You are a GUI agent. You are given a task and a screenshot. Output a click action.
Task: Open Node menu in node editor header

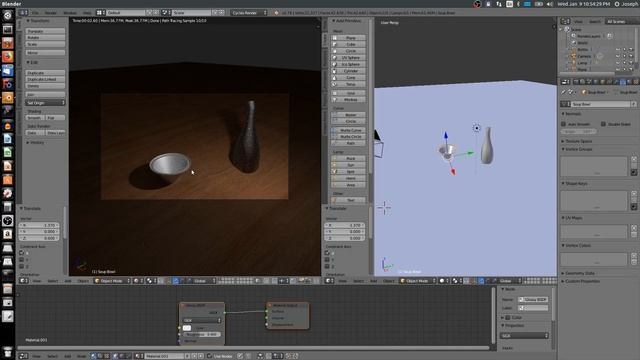tap(81, 356)
